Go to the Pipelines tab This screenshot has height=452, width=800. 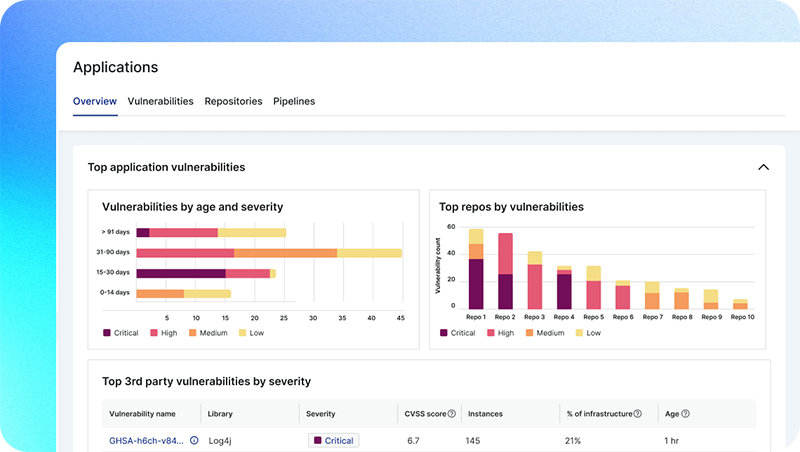(x=294, y=101)
